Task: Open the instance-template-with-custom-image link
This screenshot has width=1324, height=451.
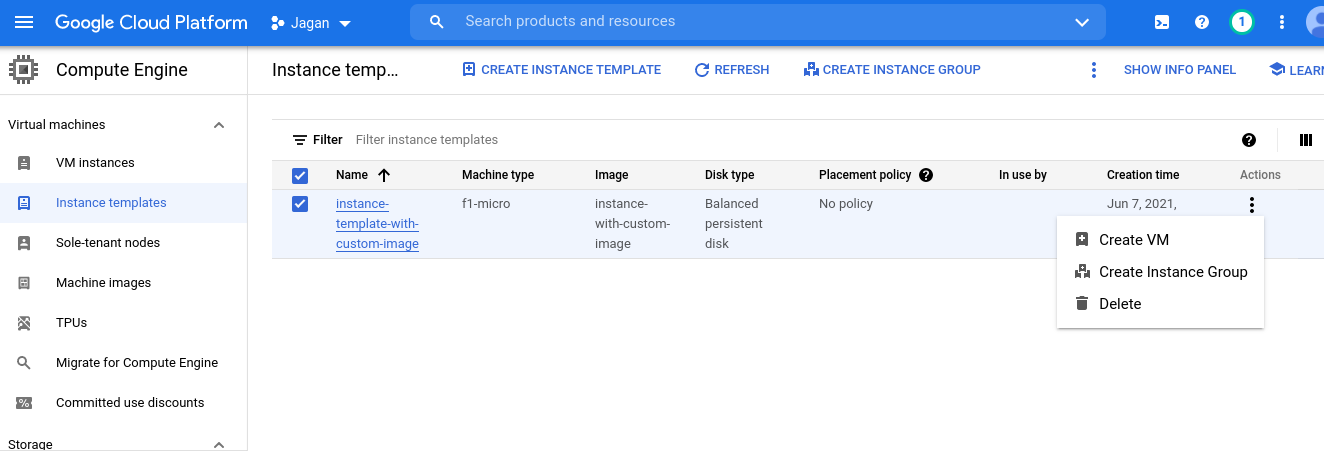Action: [x=377, y=224]
